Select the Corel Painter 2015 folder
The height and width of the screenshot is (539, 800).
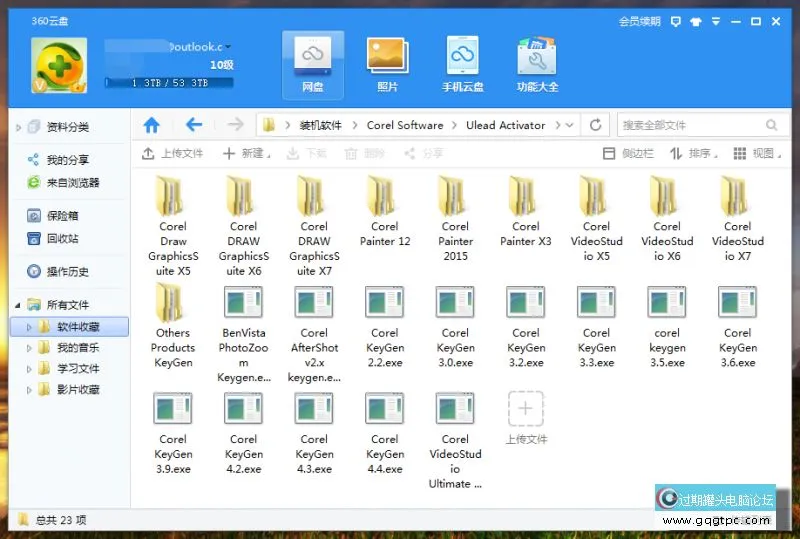455,218
